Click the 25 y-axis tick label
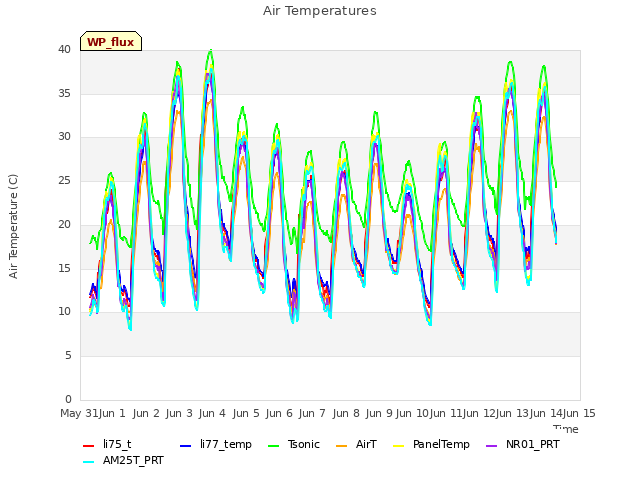Image resolution: width=640 pixels, height=480 pixels. [x=64, y=180]
